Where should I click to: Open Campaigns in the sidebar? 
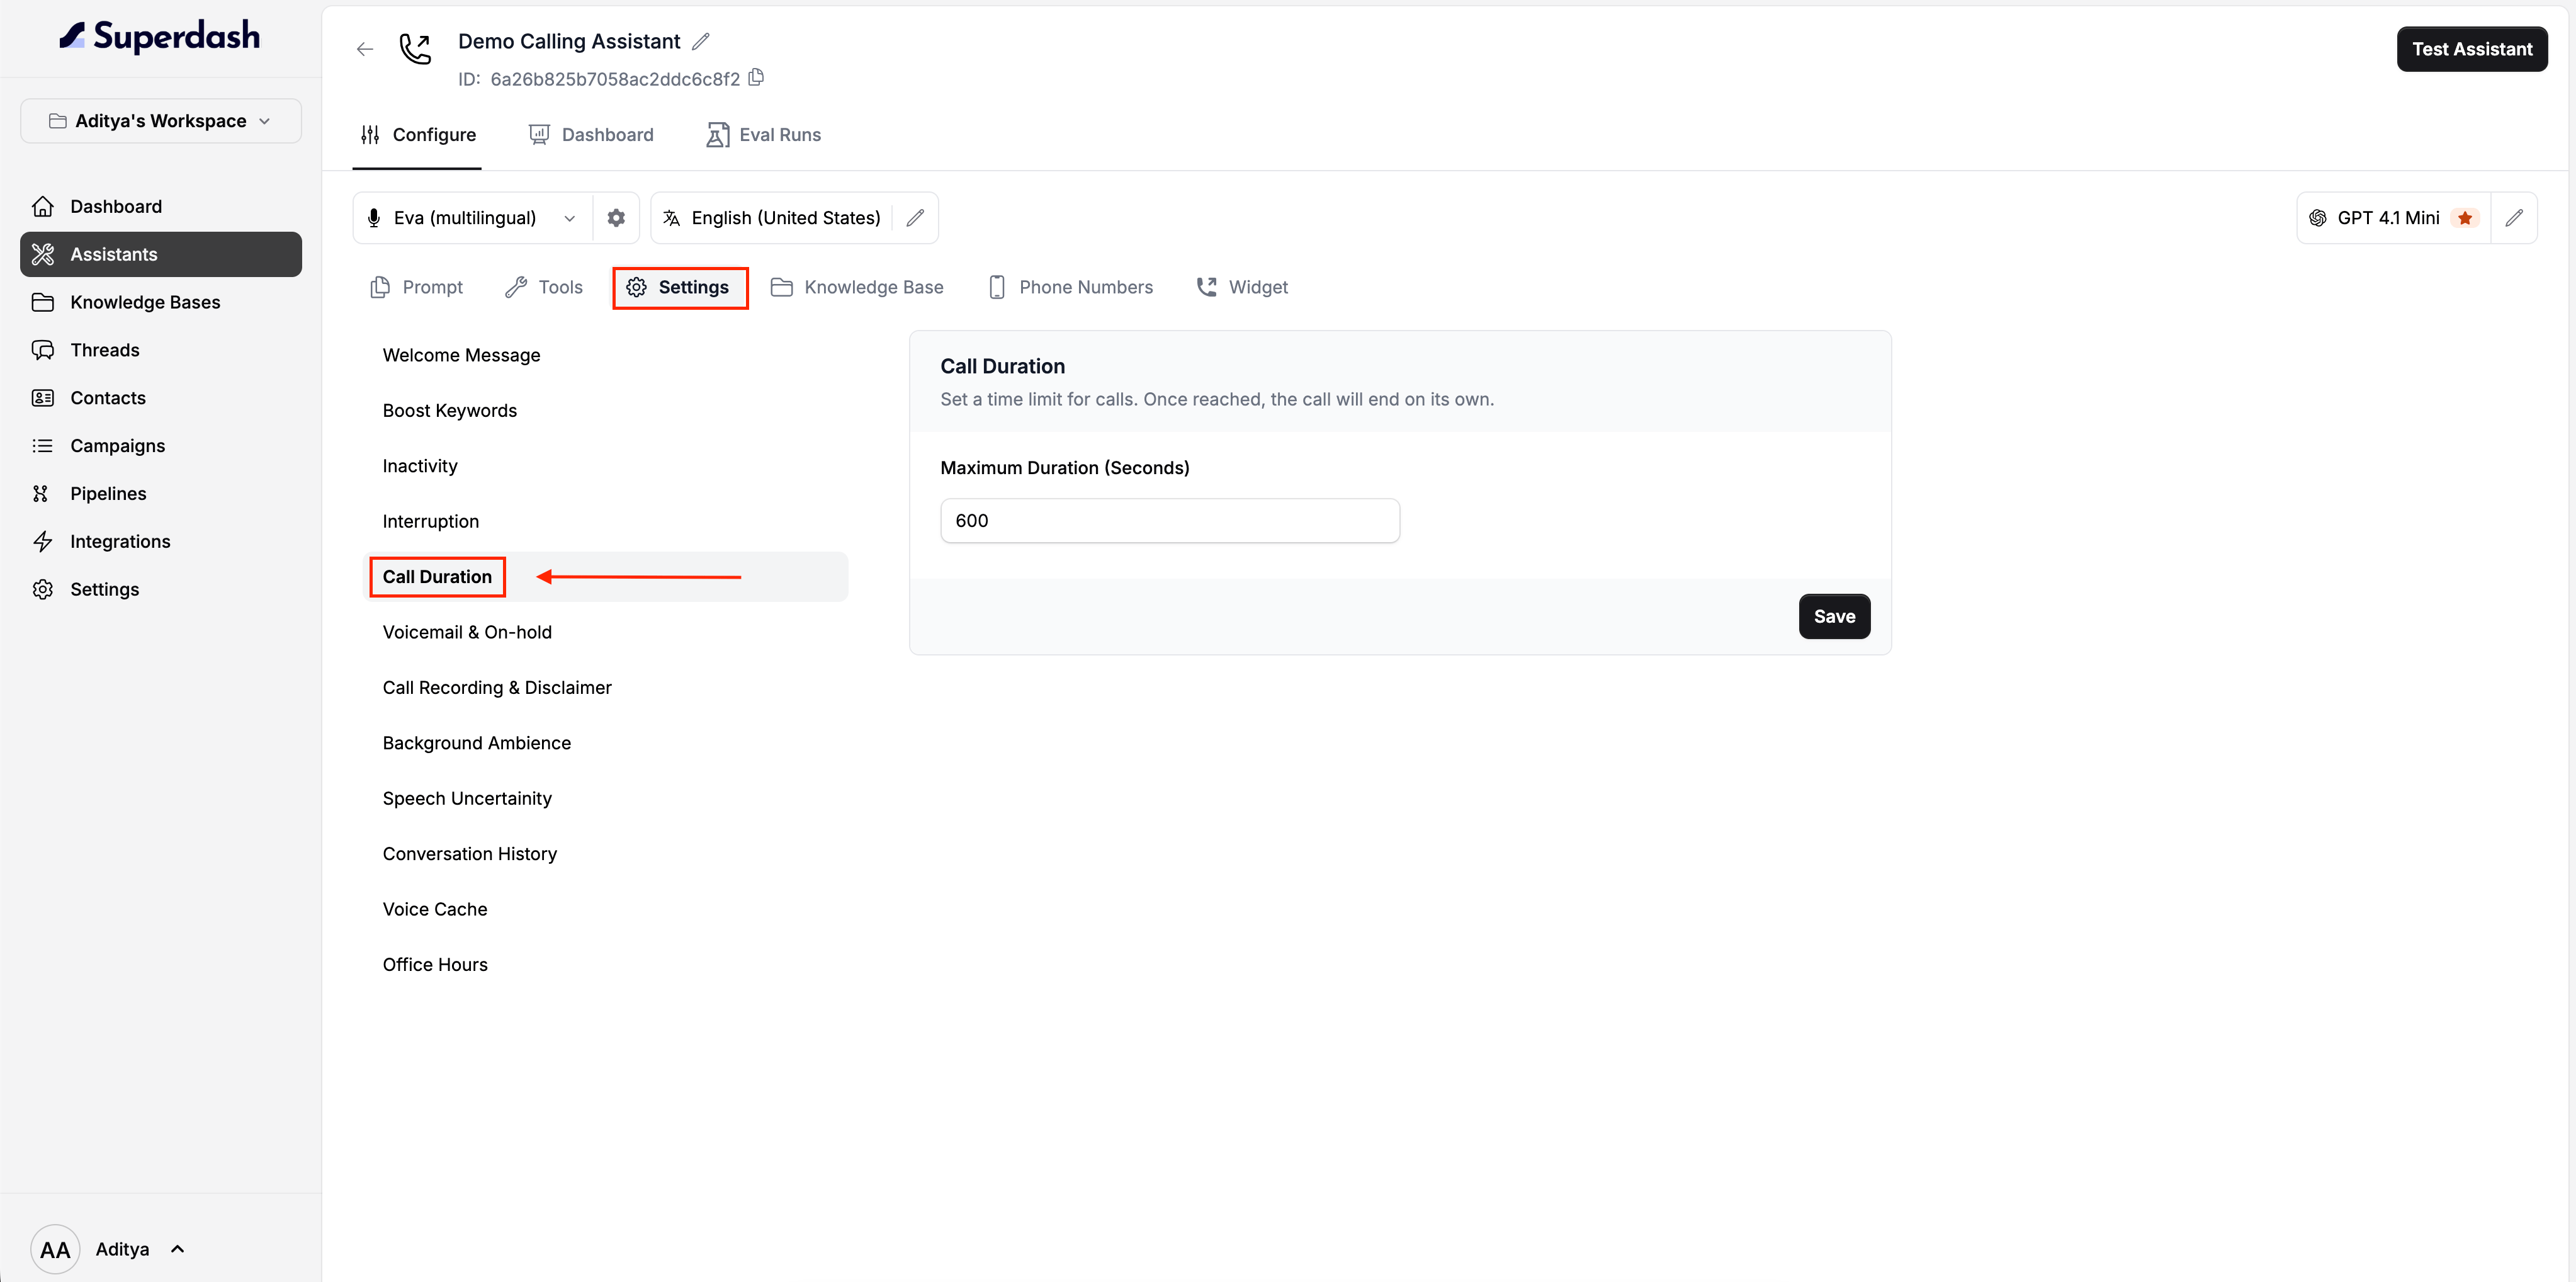click(x=160, y=446)
